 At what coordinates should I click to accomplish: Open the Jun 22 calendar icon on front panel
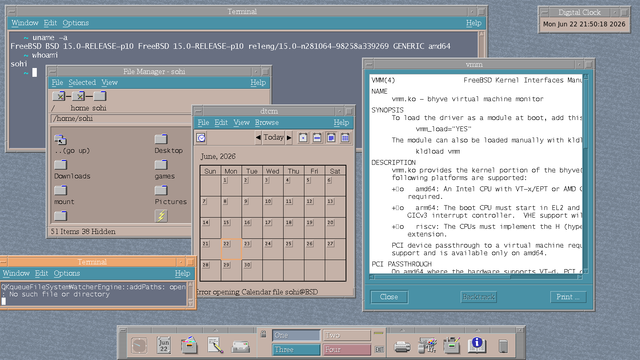tap(164, 346)
